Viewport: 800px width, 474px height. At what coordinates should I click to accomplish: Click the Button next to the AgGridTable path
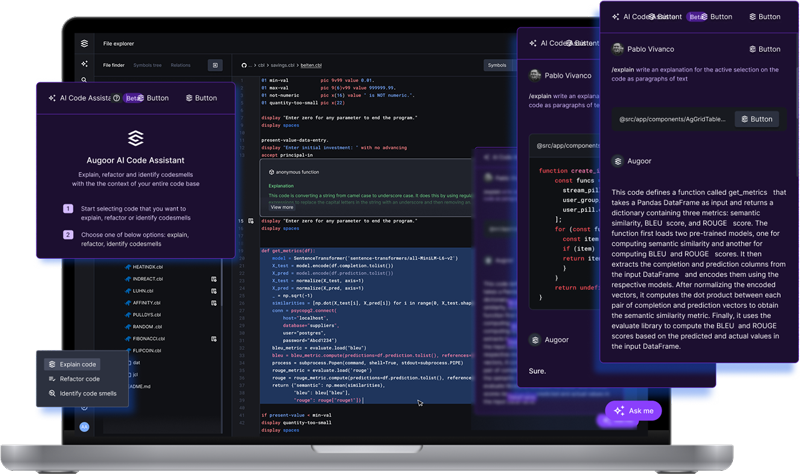click(757, 119)
